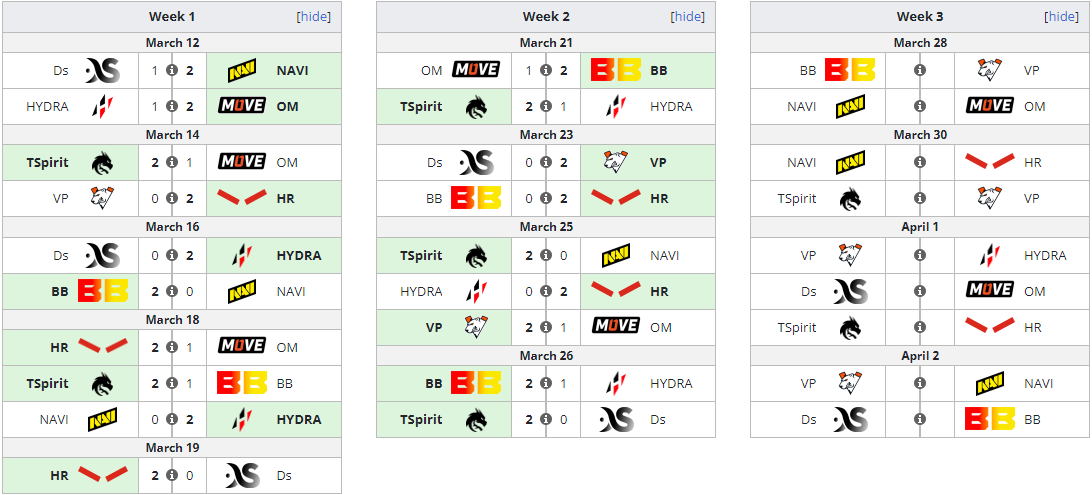Select HYDRA team name in March 12 match
Viewport: 1092px width, 495px height.
[47, 107]
